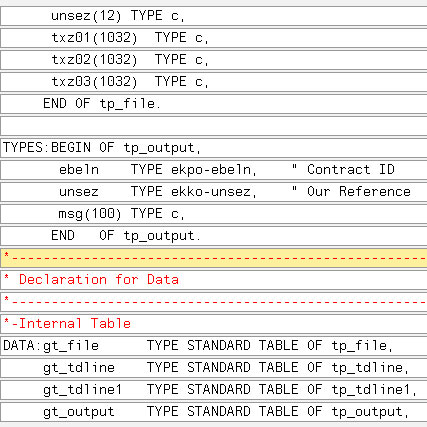Image resolution: width=427 pixels, height=427 pixels.
Task: Click the line 'END OF tp_file.'
Action: (x=213, y=104)
